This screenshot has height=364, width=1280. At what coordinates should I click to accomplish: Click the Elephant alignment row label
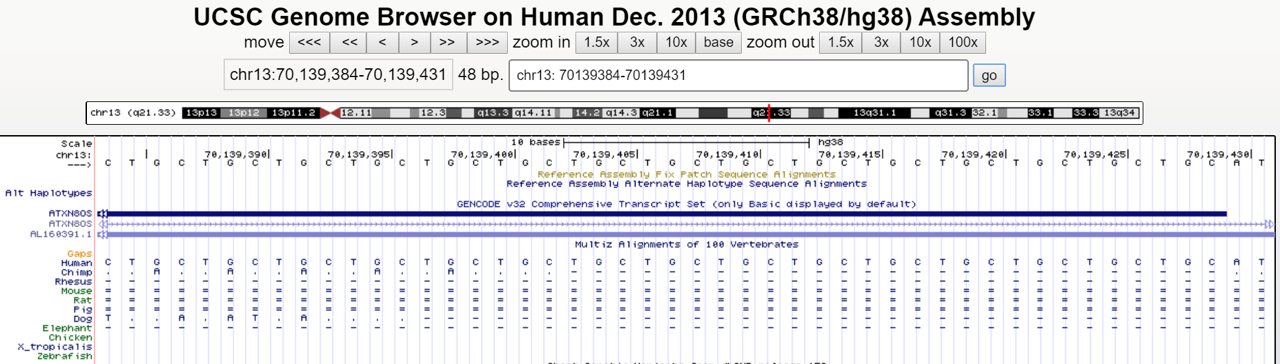[x=67, y=328]
